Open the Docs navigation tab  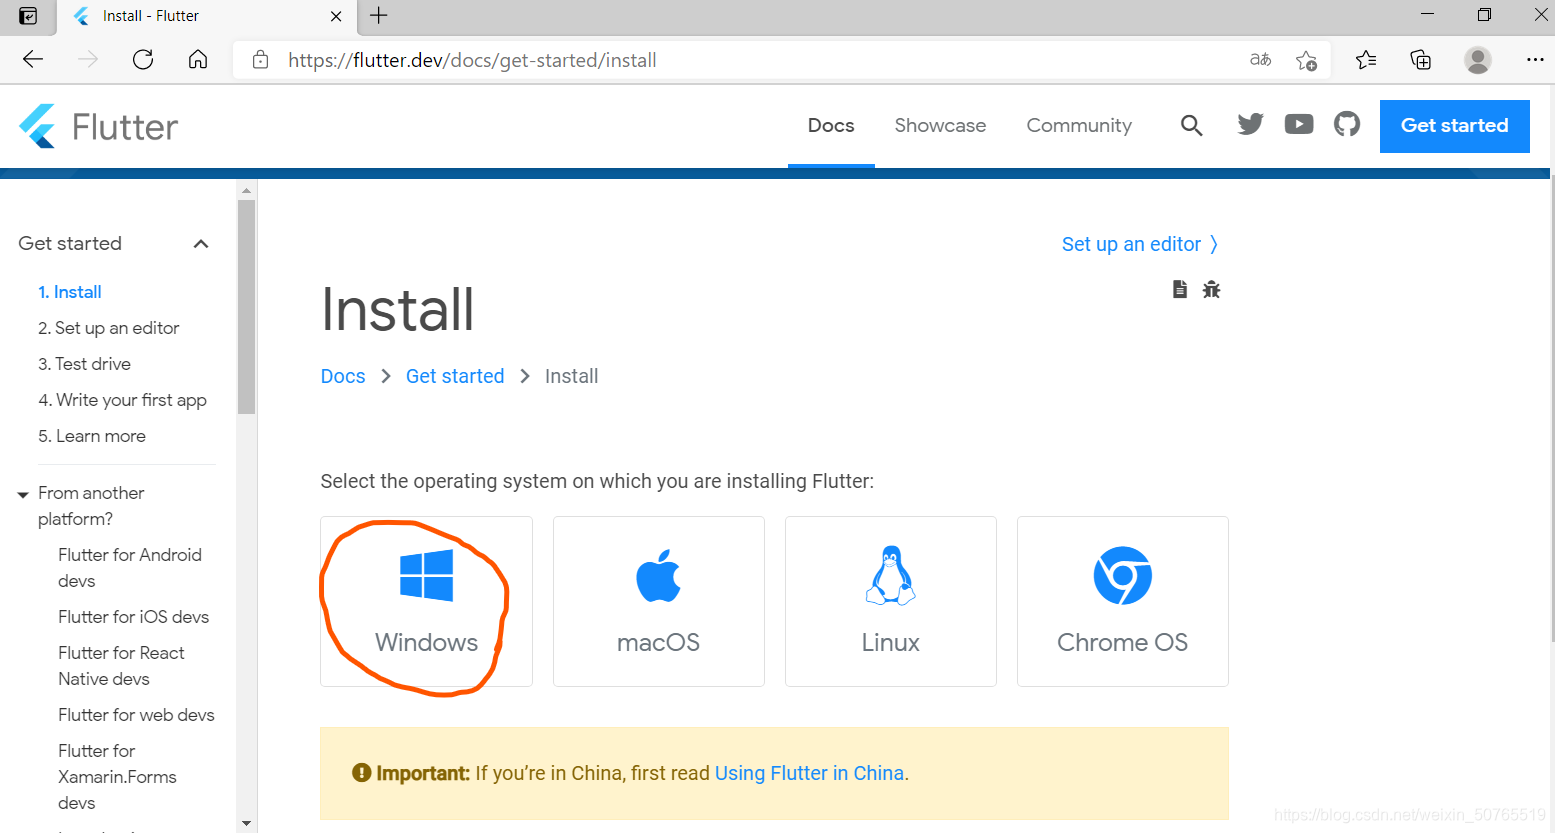pos(831,125)
